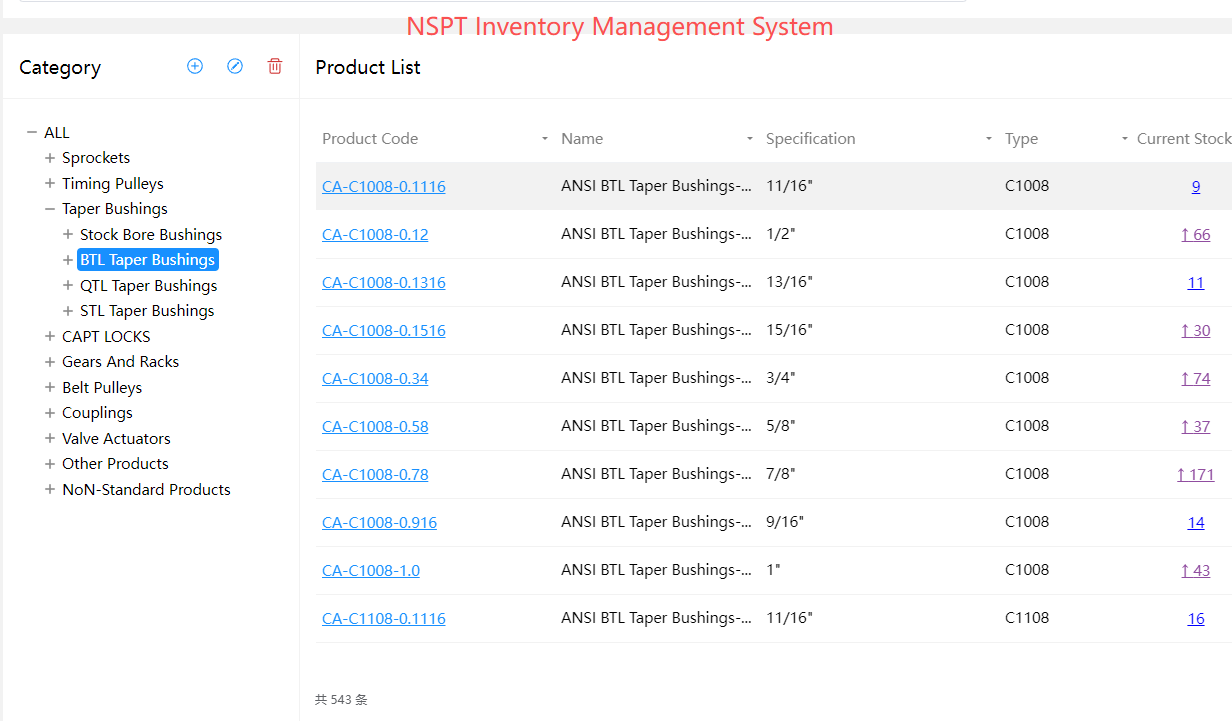Image resolution: width=1232 pixels, height=721 pixels.
Task: Select NoN-Standard Products category
Action: click(x=146, y=489)
